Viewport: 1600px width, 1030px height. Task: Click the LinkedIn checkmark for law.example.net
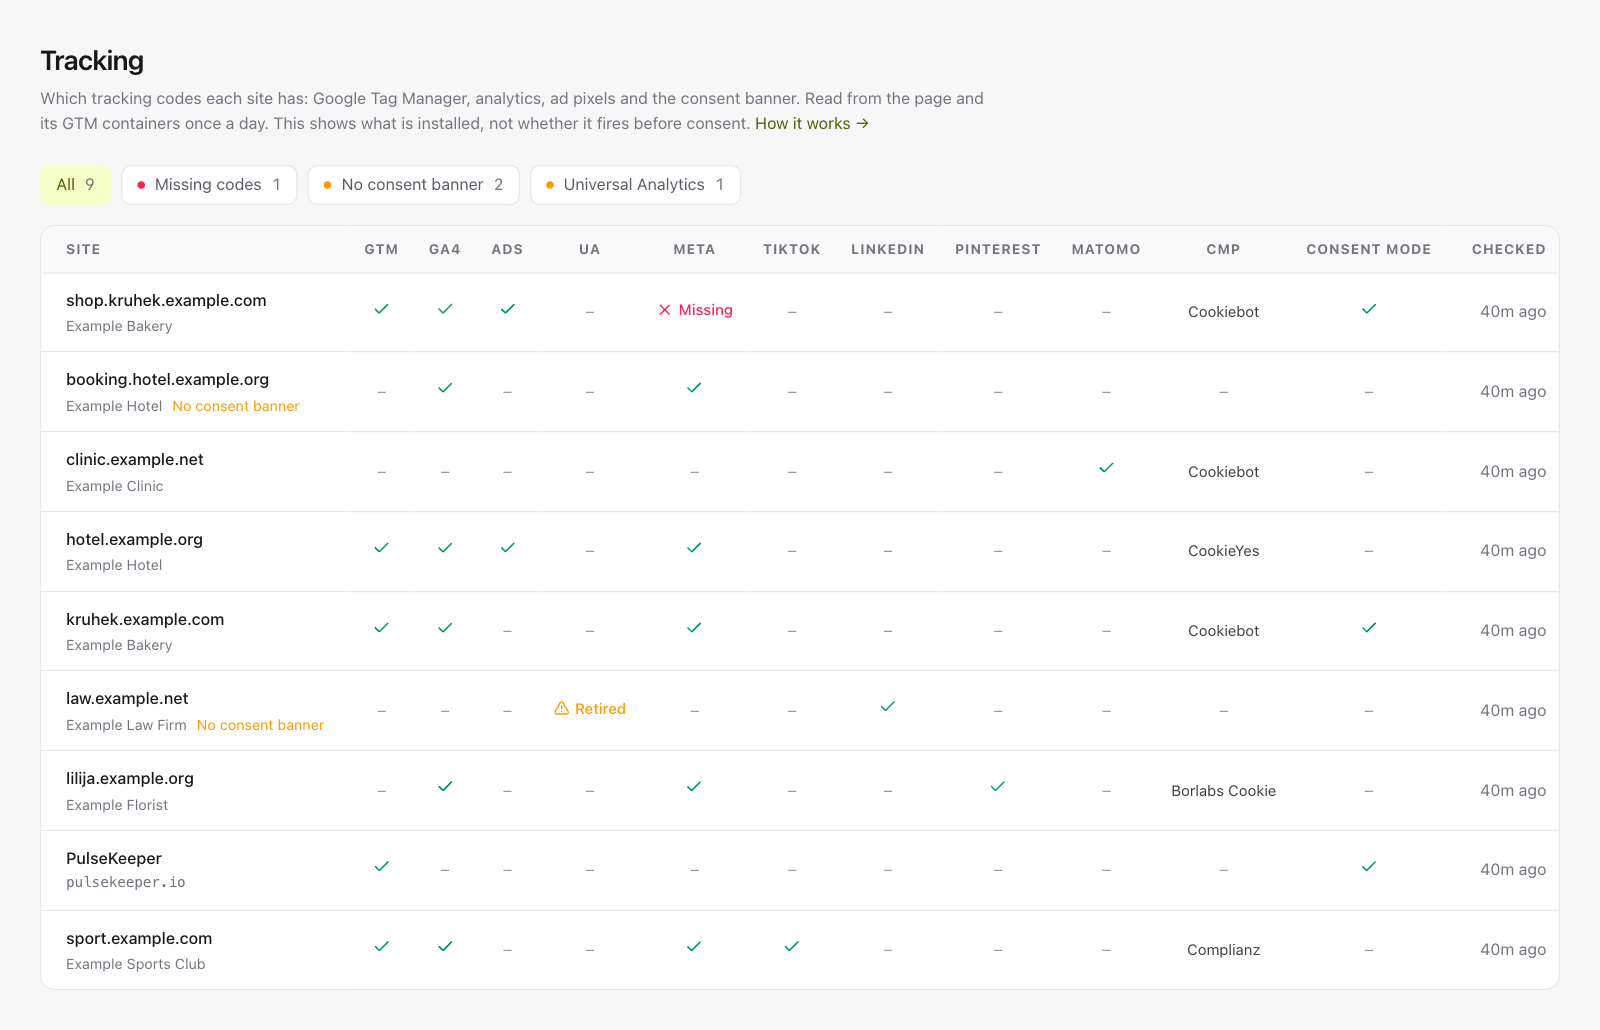tap(888, 707)
